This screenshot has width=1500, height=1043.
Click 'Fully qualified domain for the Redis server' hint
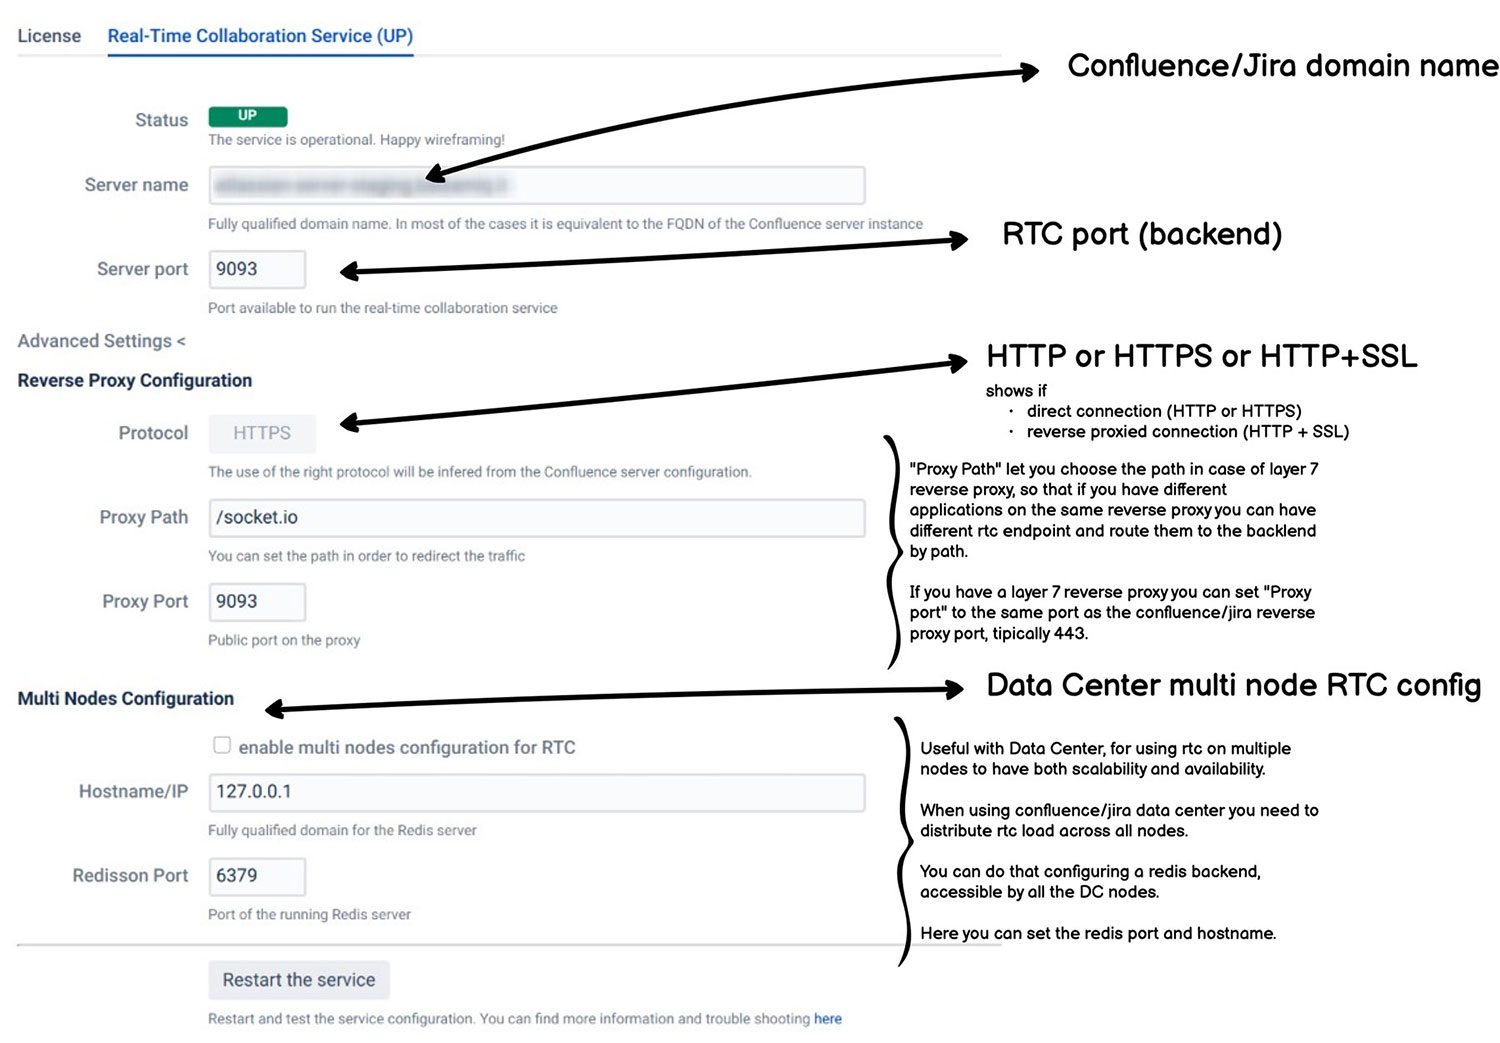click(342, 830)
